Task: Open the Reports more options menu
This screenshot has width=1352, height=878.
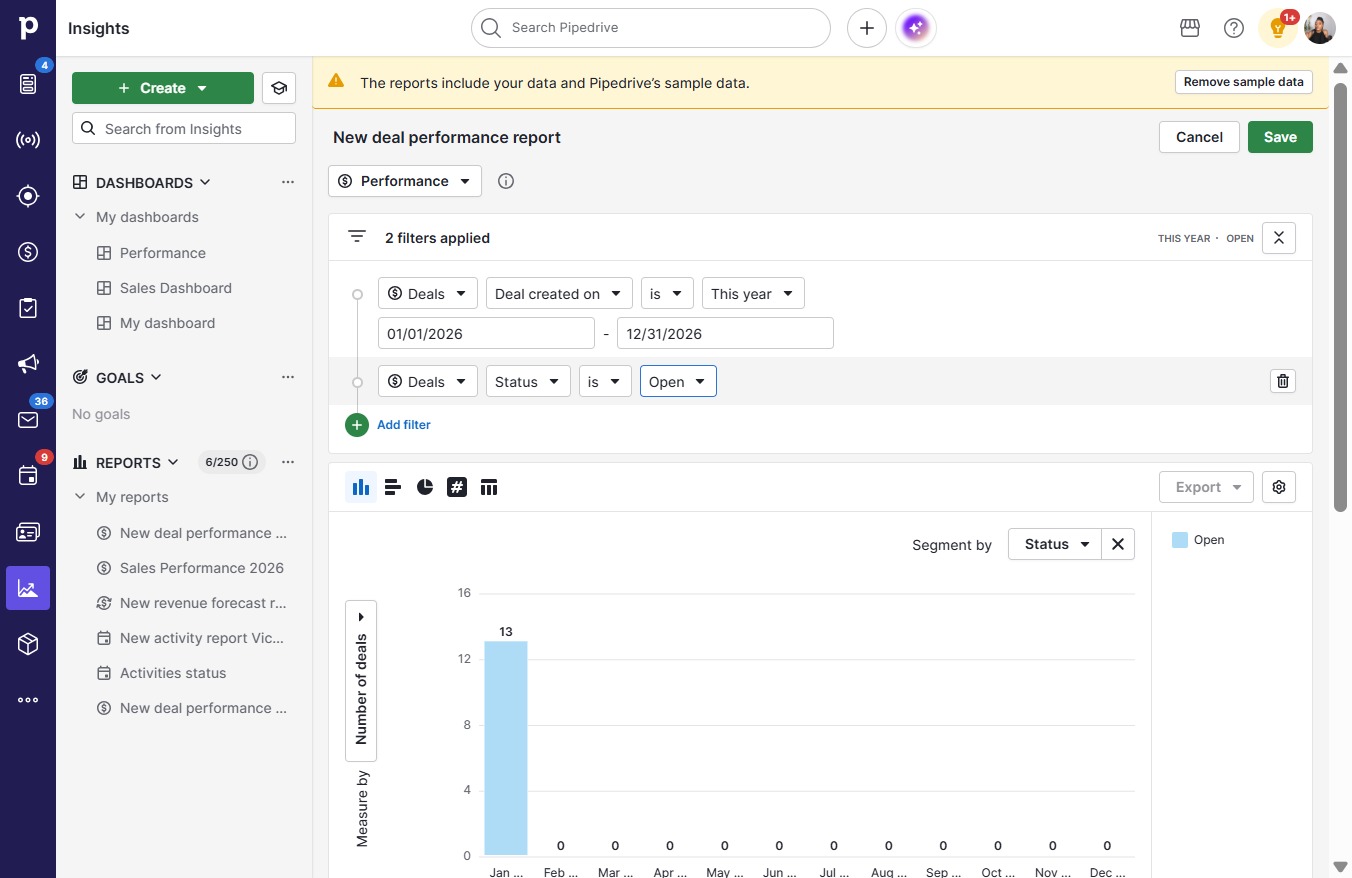Action: [x=288, y=462]
